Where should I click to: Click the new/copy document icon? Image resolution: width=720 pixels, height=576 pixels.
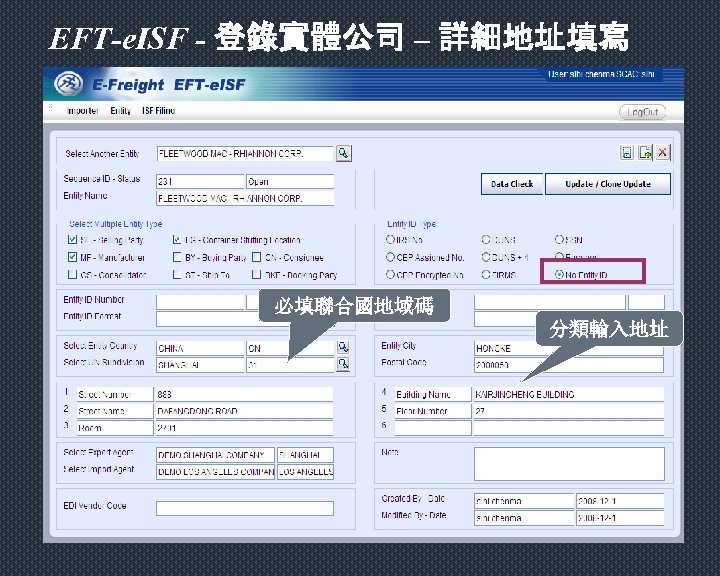(x=645, y=152)
